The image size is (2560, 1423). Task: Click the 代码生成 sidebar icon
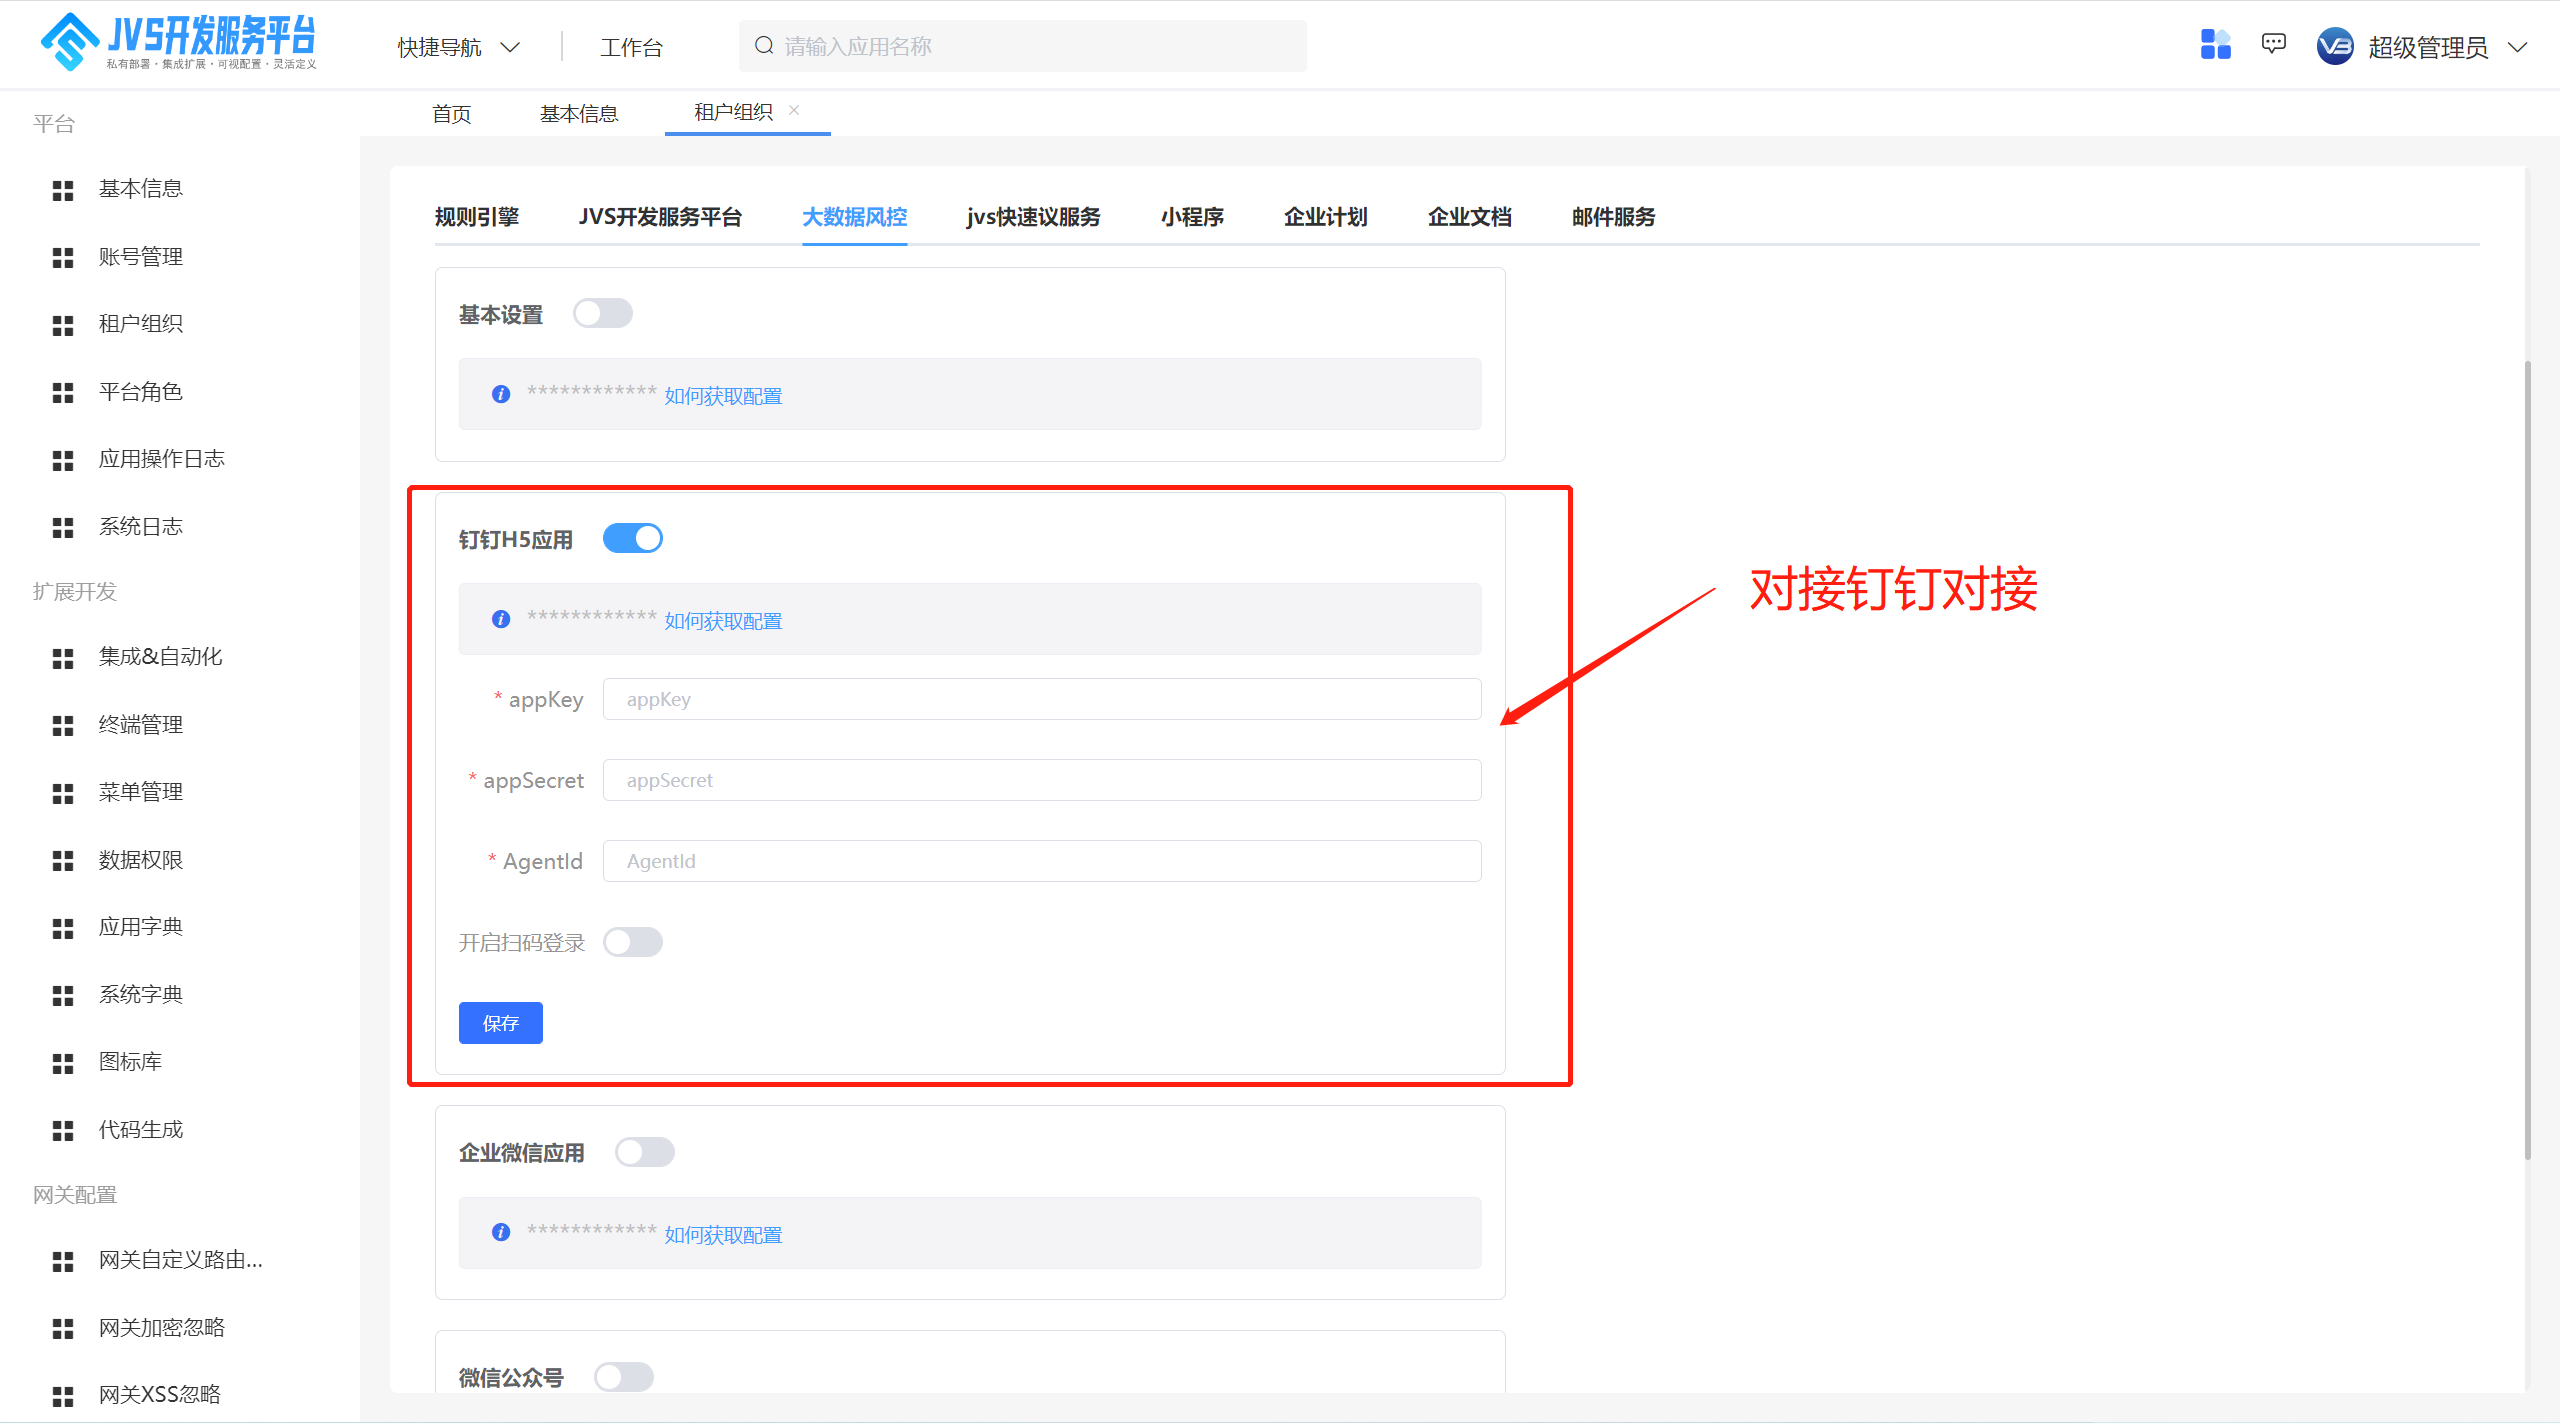pyautogui.click(x=63, y=1131)
